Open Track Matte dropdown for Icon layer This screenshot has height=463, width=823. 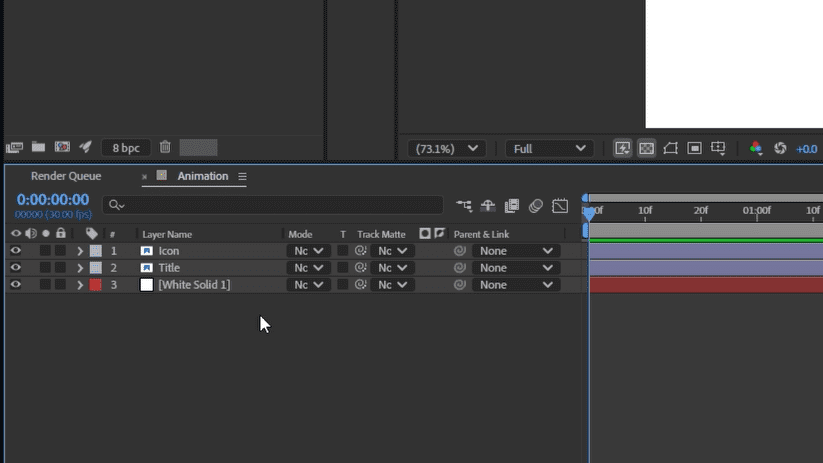click(x=393, y=251)
